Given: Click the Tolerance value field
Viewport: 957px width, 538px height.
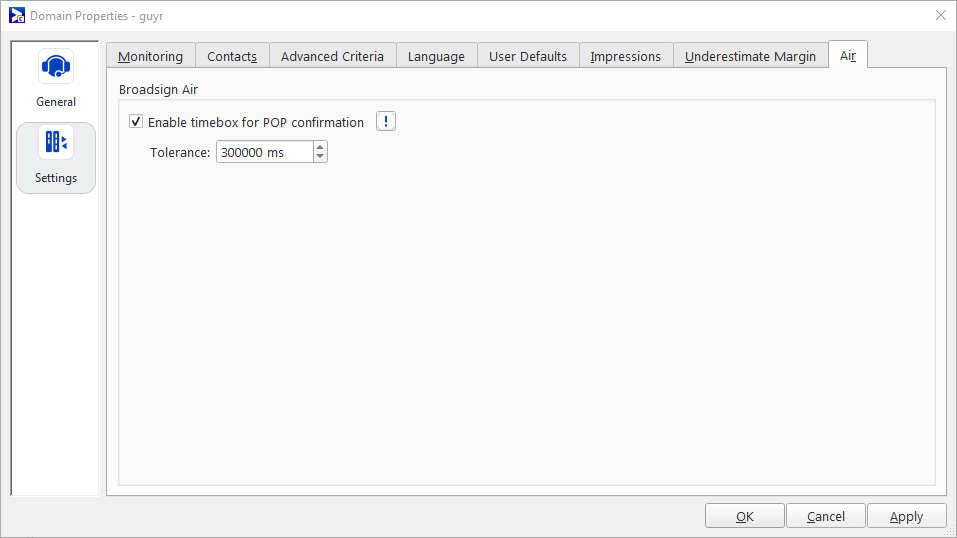Looking at the screenshot, I should tap(264, 152).
